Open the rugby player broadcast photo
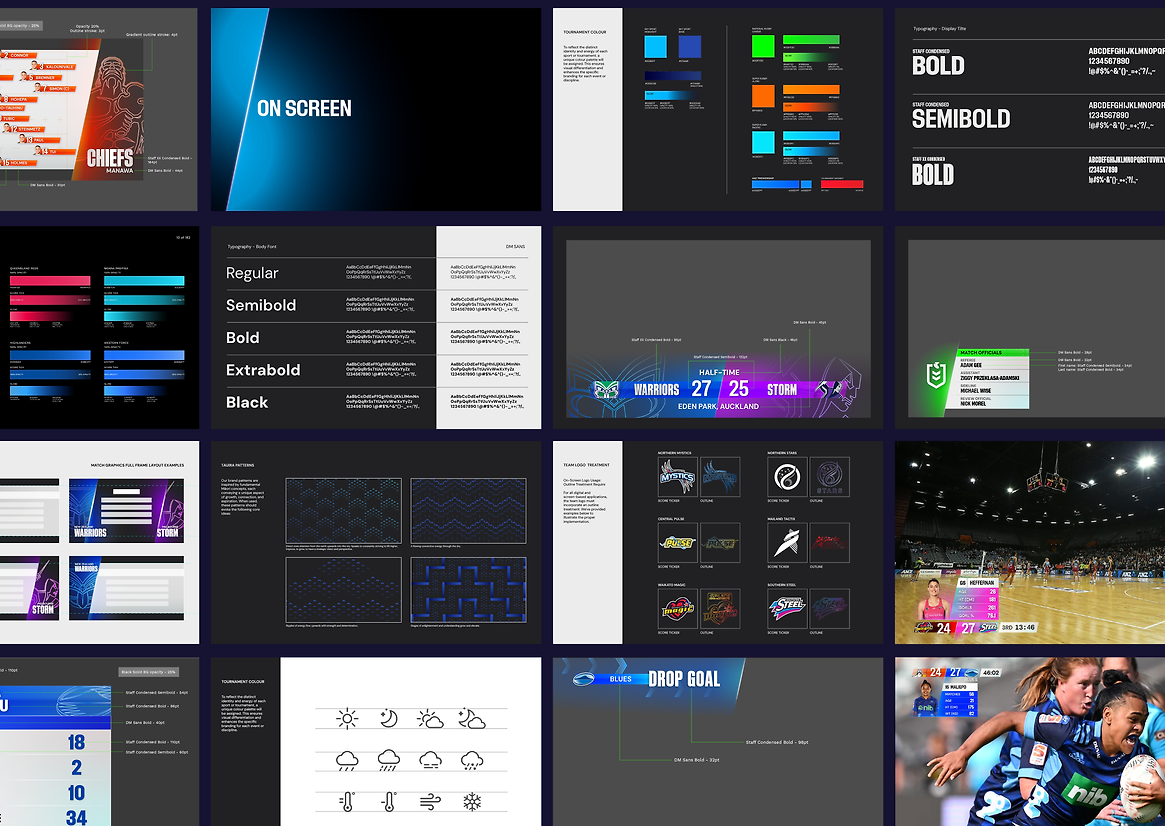The image size is (1165, 826). pos(1030,741)
